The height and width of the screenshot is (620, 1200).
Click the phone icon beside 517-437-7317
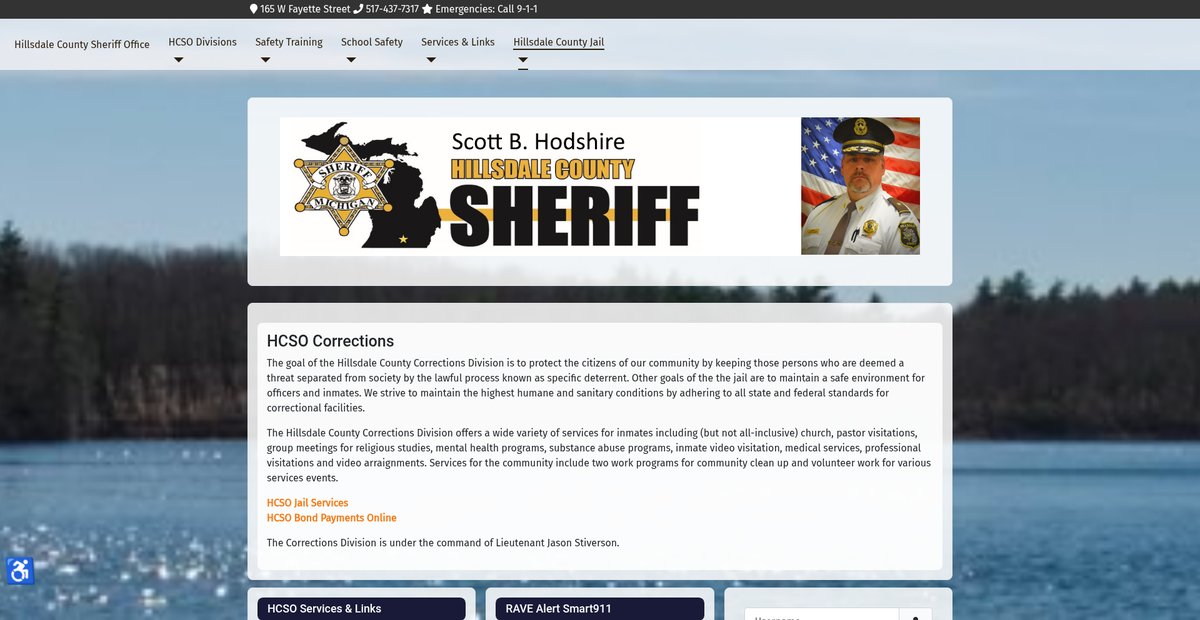[x=358, y=9]
